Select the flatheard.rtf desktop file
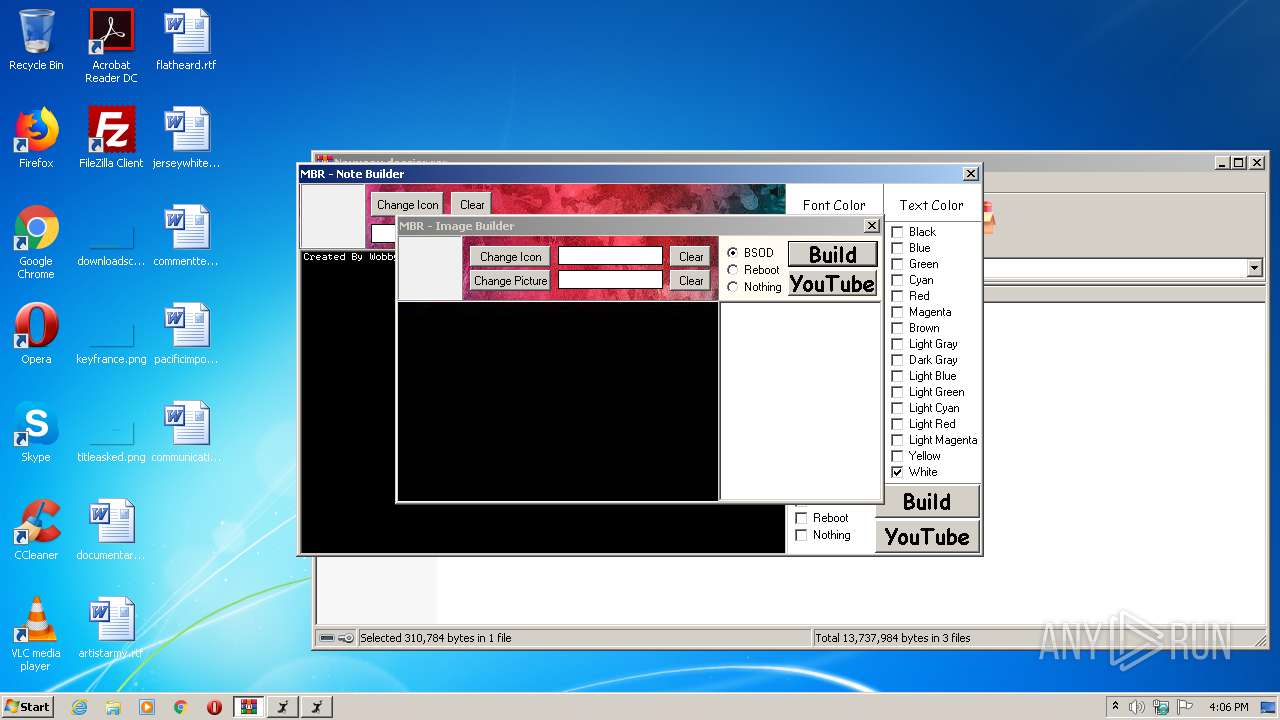This screenshot has width=1280, height=720. (186, 40)
